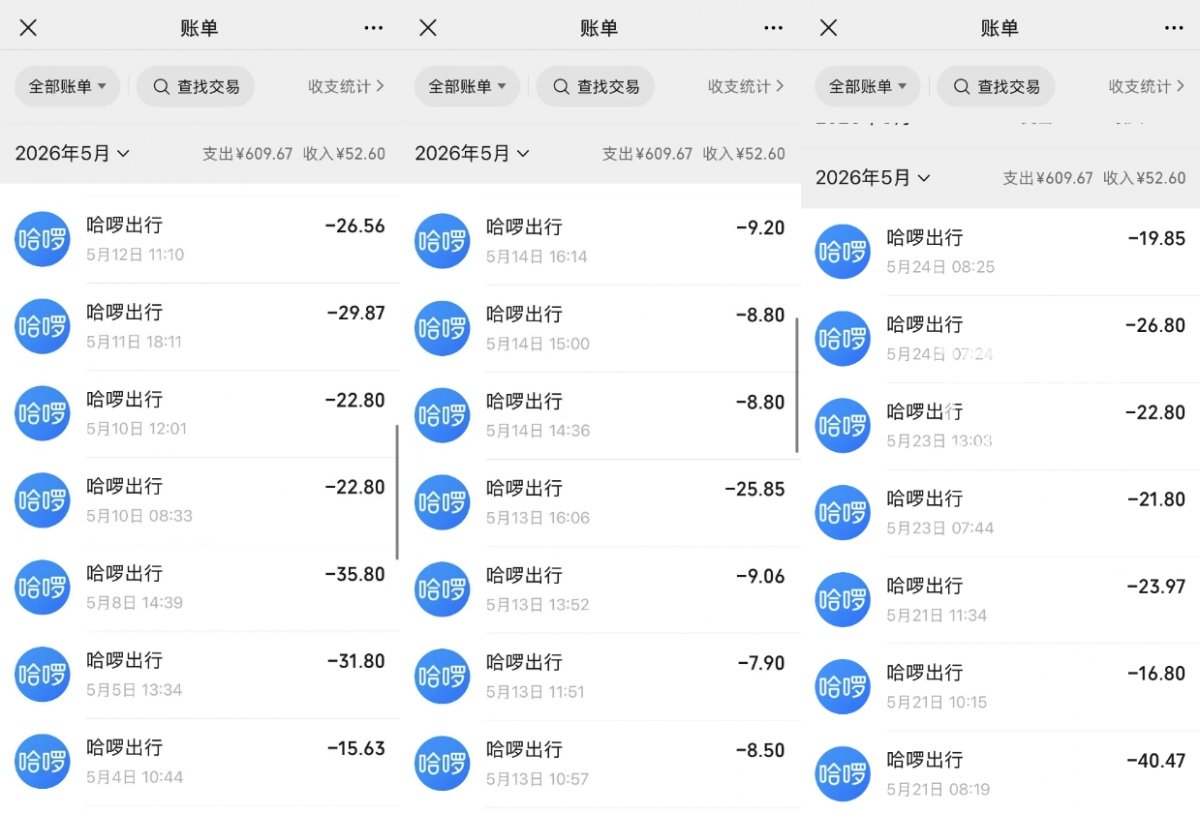Open 2026年5月 month picker in second screenshot
1200x814 pixels.
[x=472, y=153]
